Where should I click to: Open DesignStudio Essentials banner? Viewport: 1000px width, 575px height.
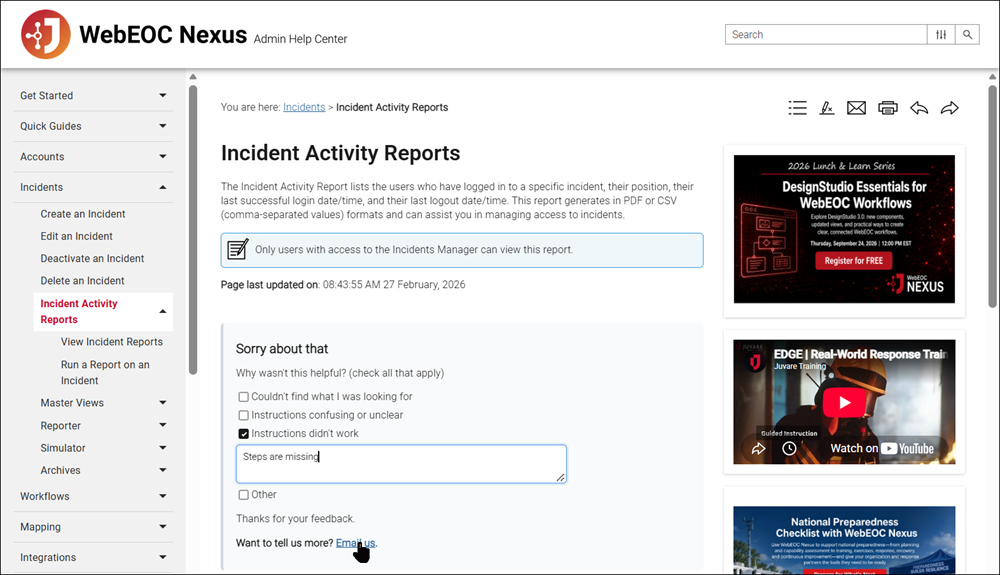[x=844, y=229]
